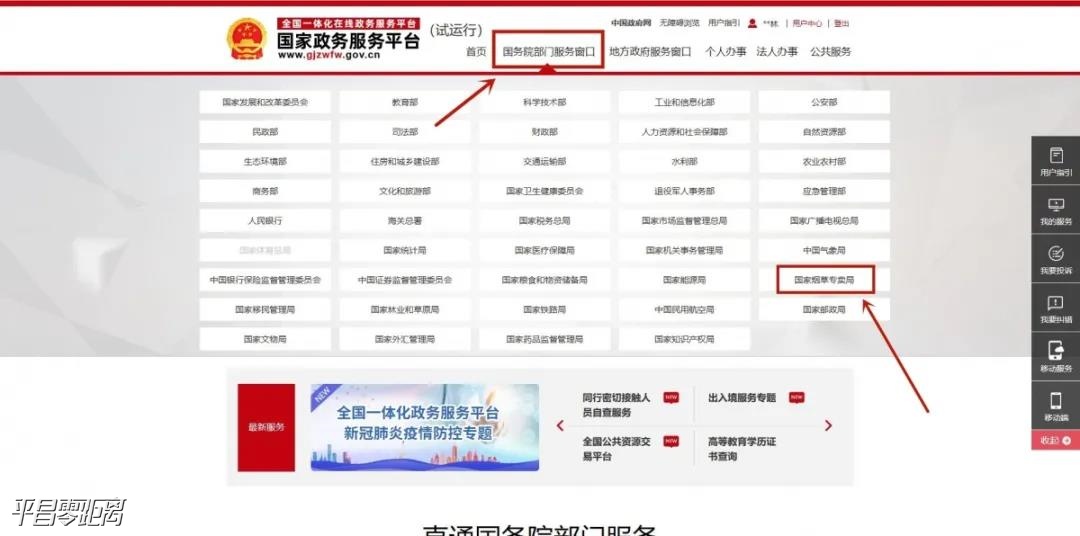The image size is (1080, 536).
Task: Select 工业和信息化部
Action: coord(685,102)
